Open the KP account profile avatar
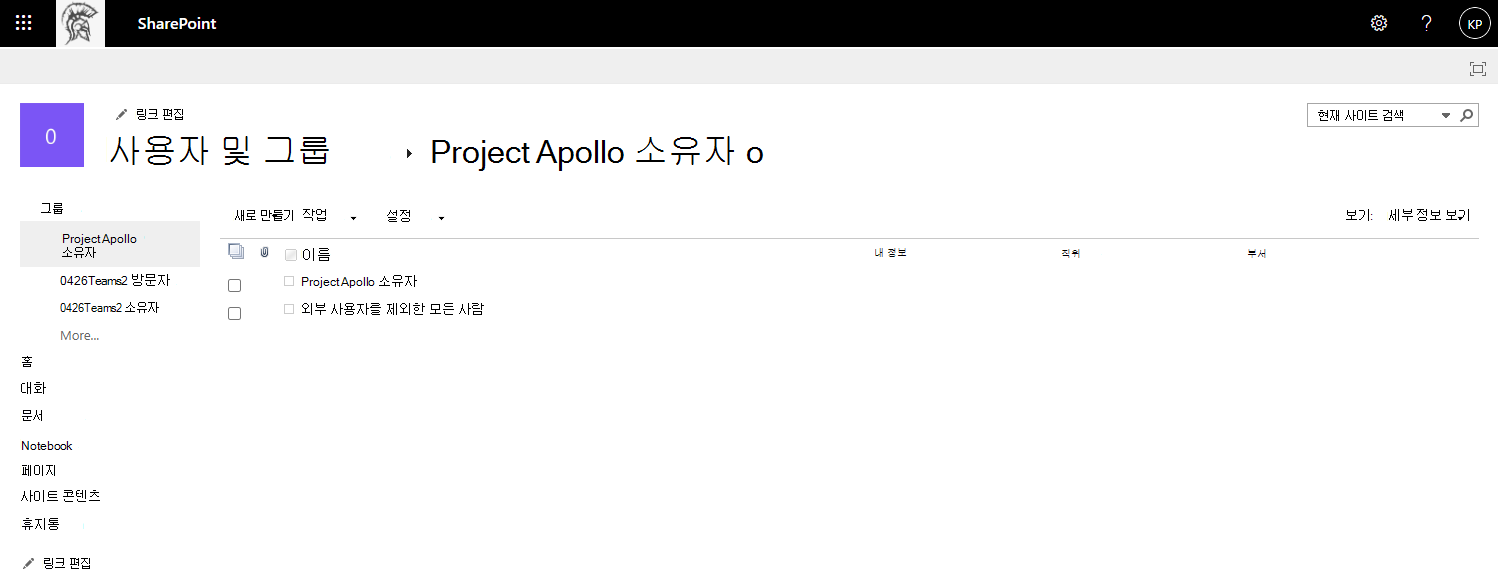Image resolution: width=1498 pixels, height=588 pixels. (1475, 23)
